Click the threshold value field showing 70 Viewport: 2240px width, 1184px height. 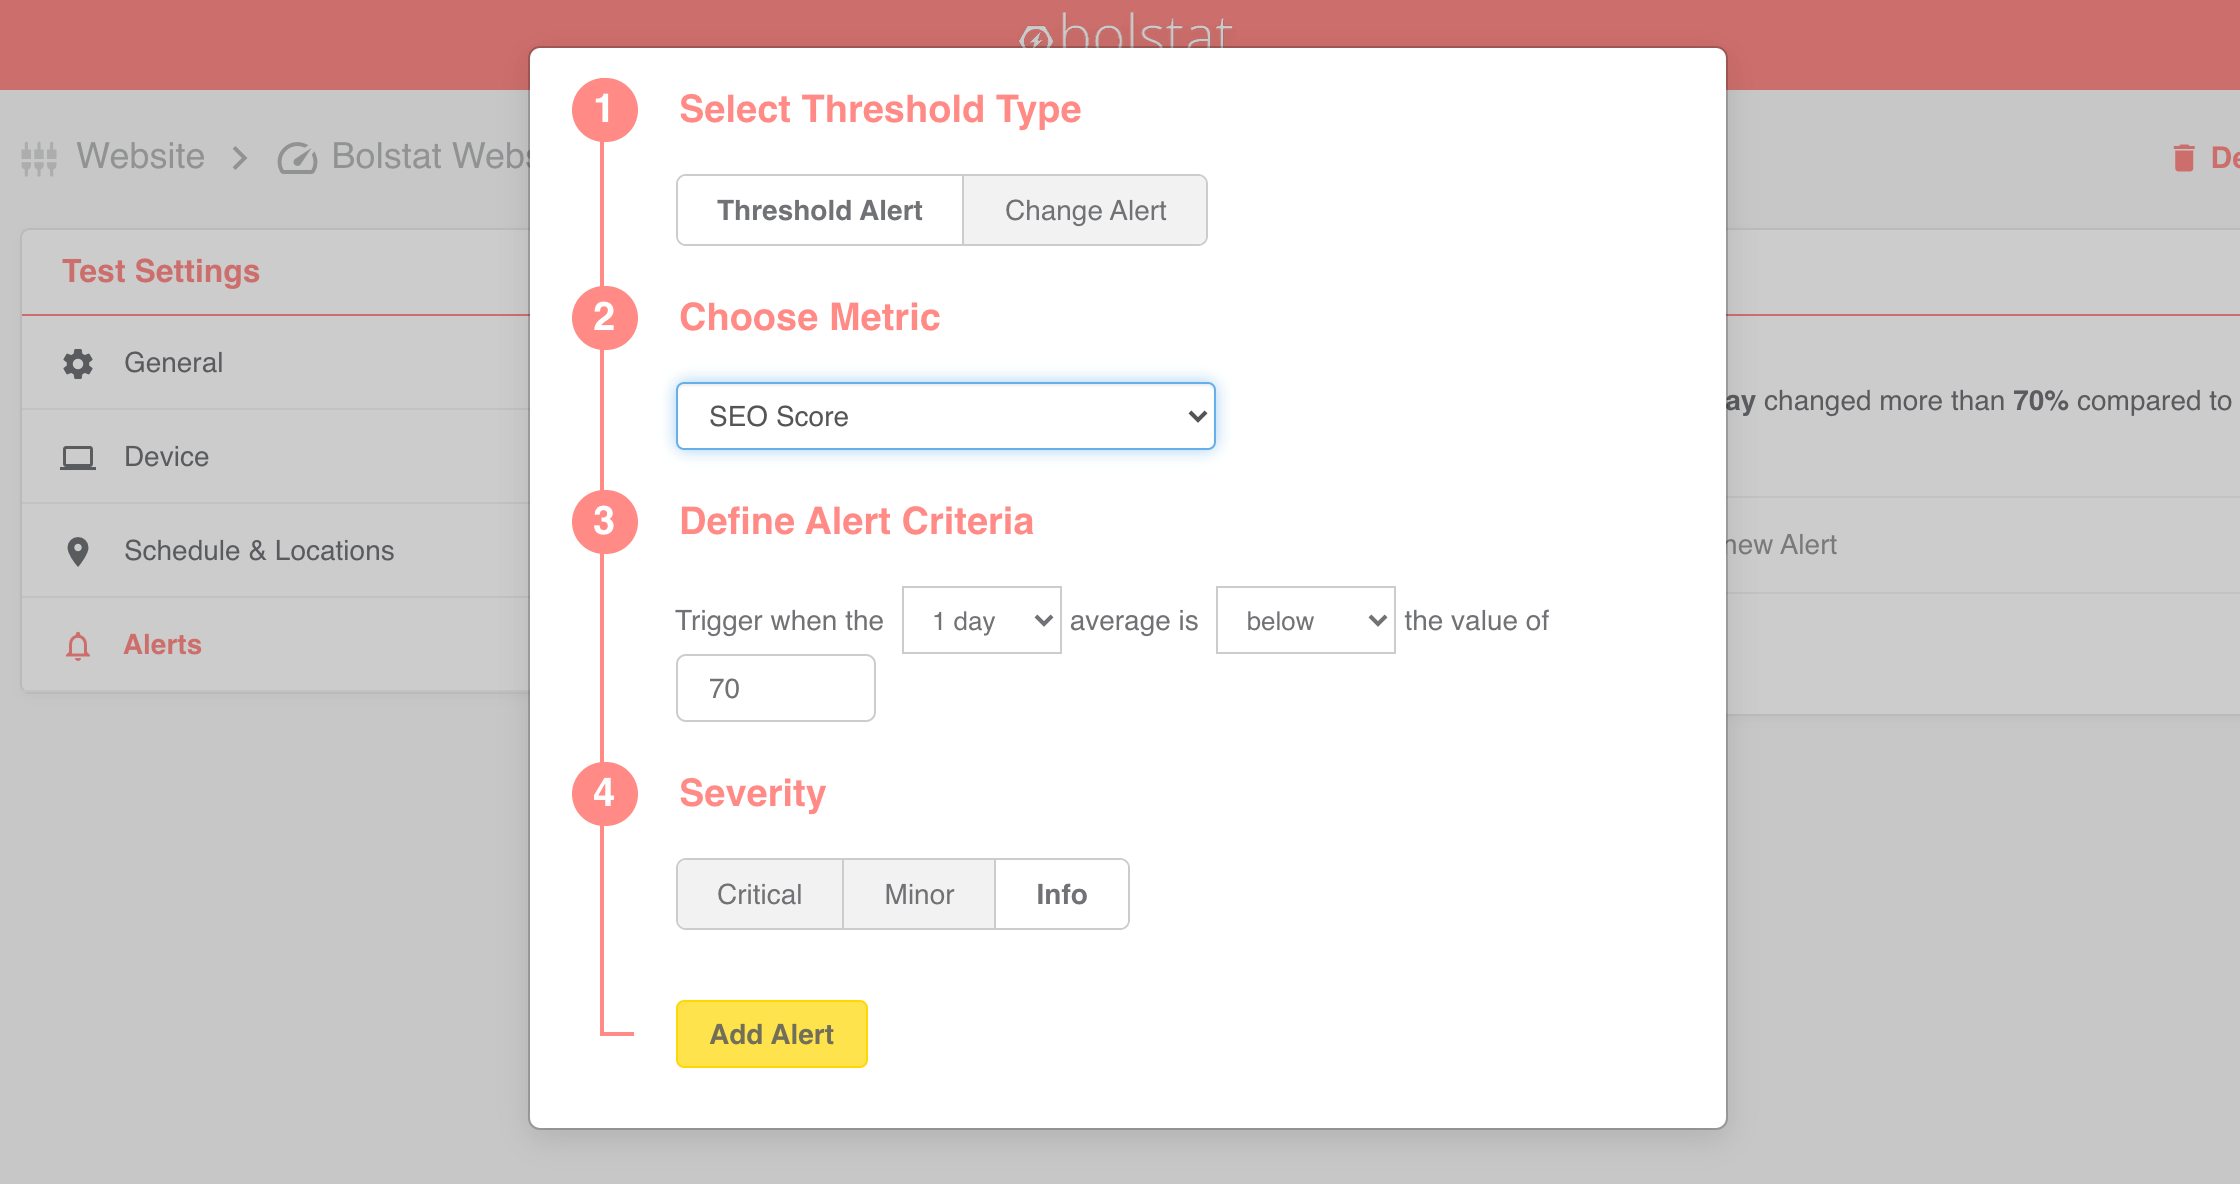coord(775,688)
